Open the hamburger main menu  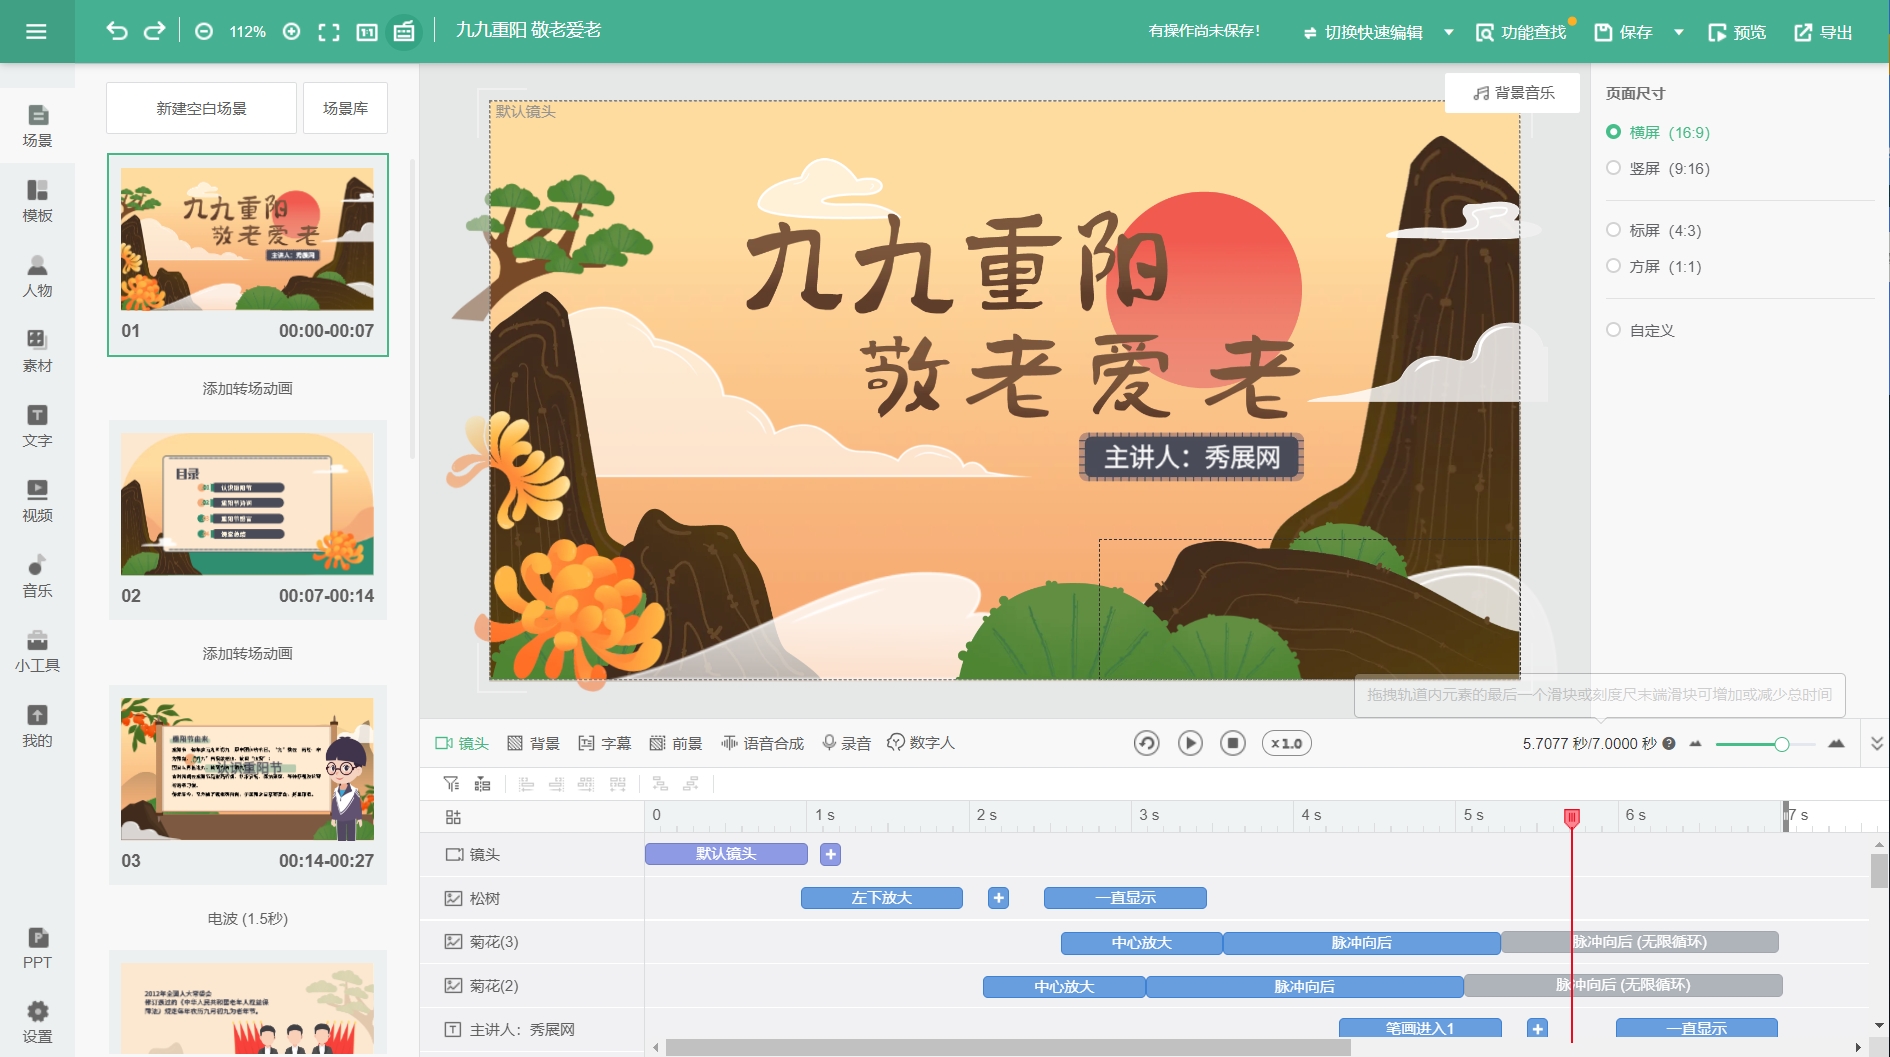tap(36, 32)
